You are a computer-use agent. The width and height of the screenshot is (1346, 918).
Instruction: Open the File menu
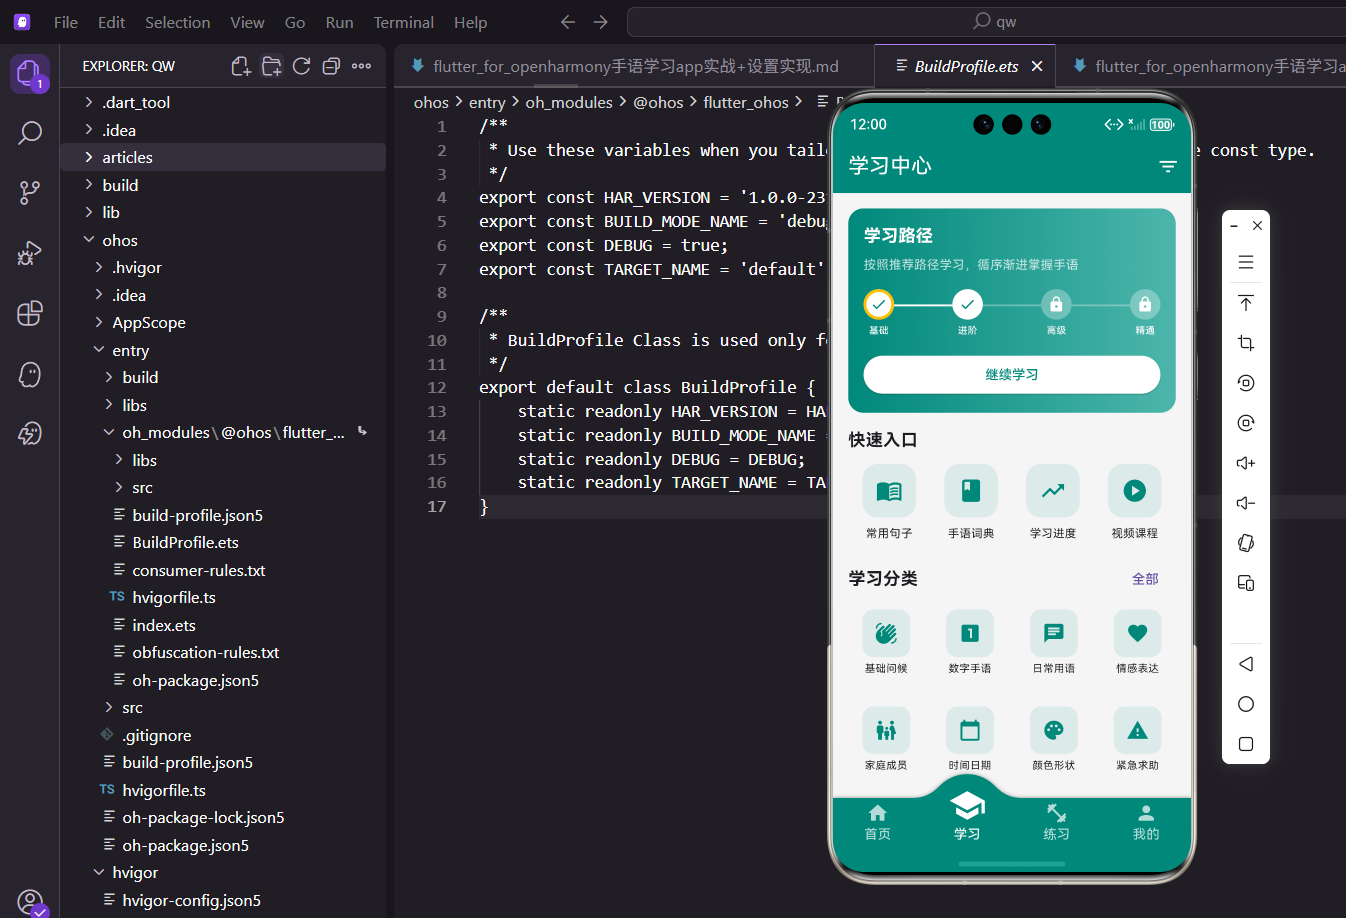click(66, 22)
